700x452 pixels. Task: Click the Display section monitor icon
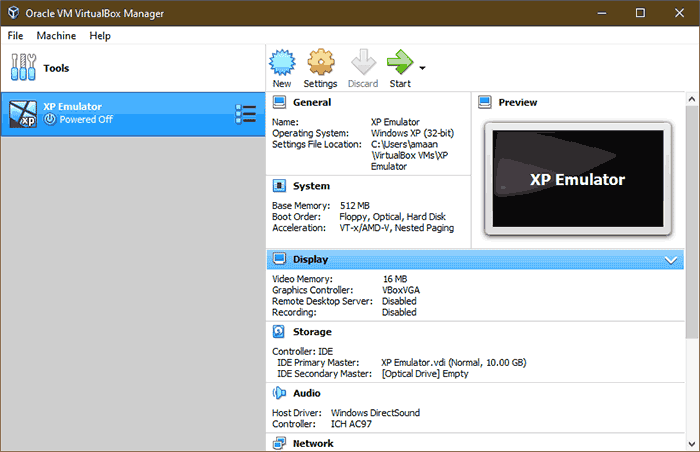[279, 259]
